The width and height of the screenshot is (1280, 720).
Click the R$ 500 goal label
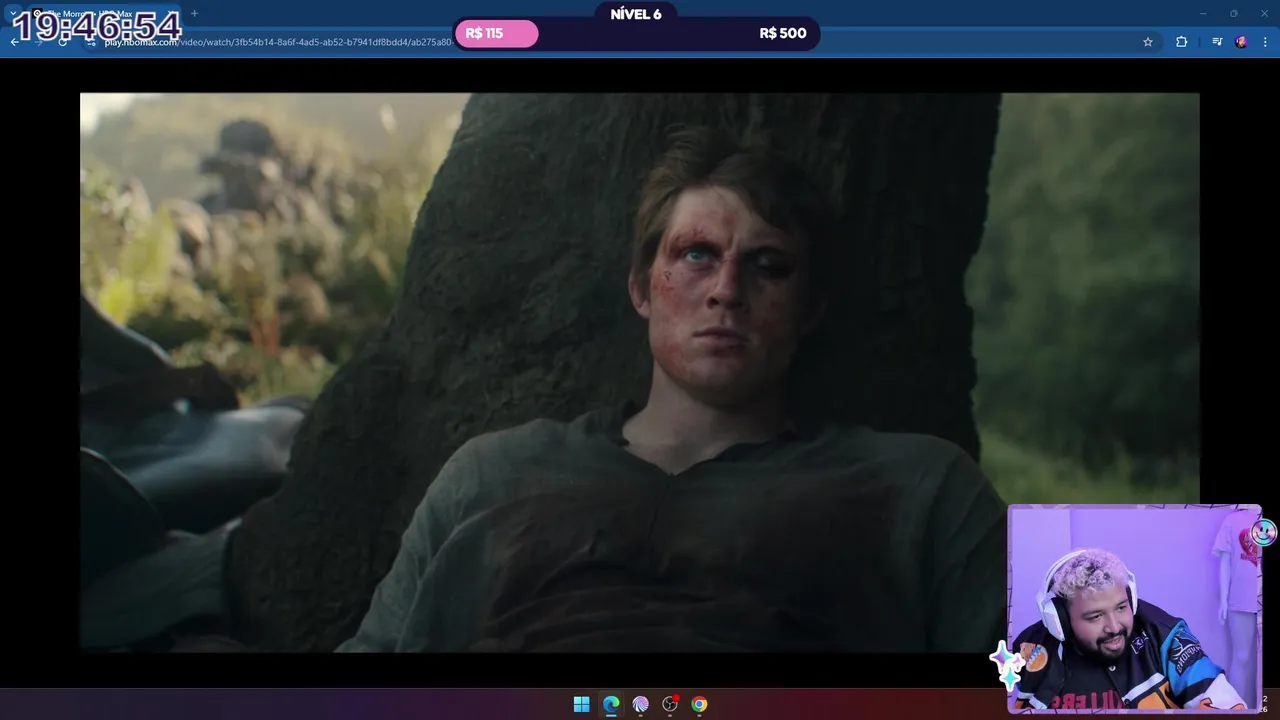coord(783,34)
